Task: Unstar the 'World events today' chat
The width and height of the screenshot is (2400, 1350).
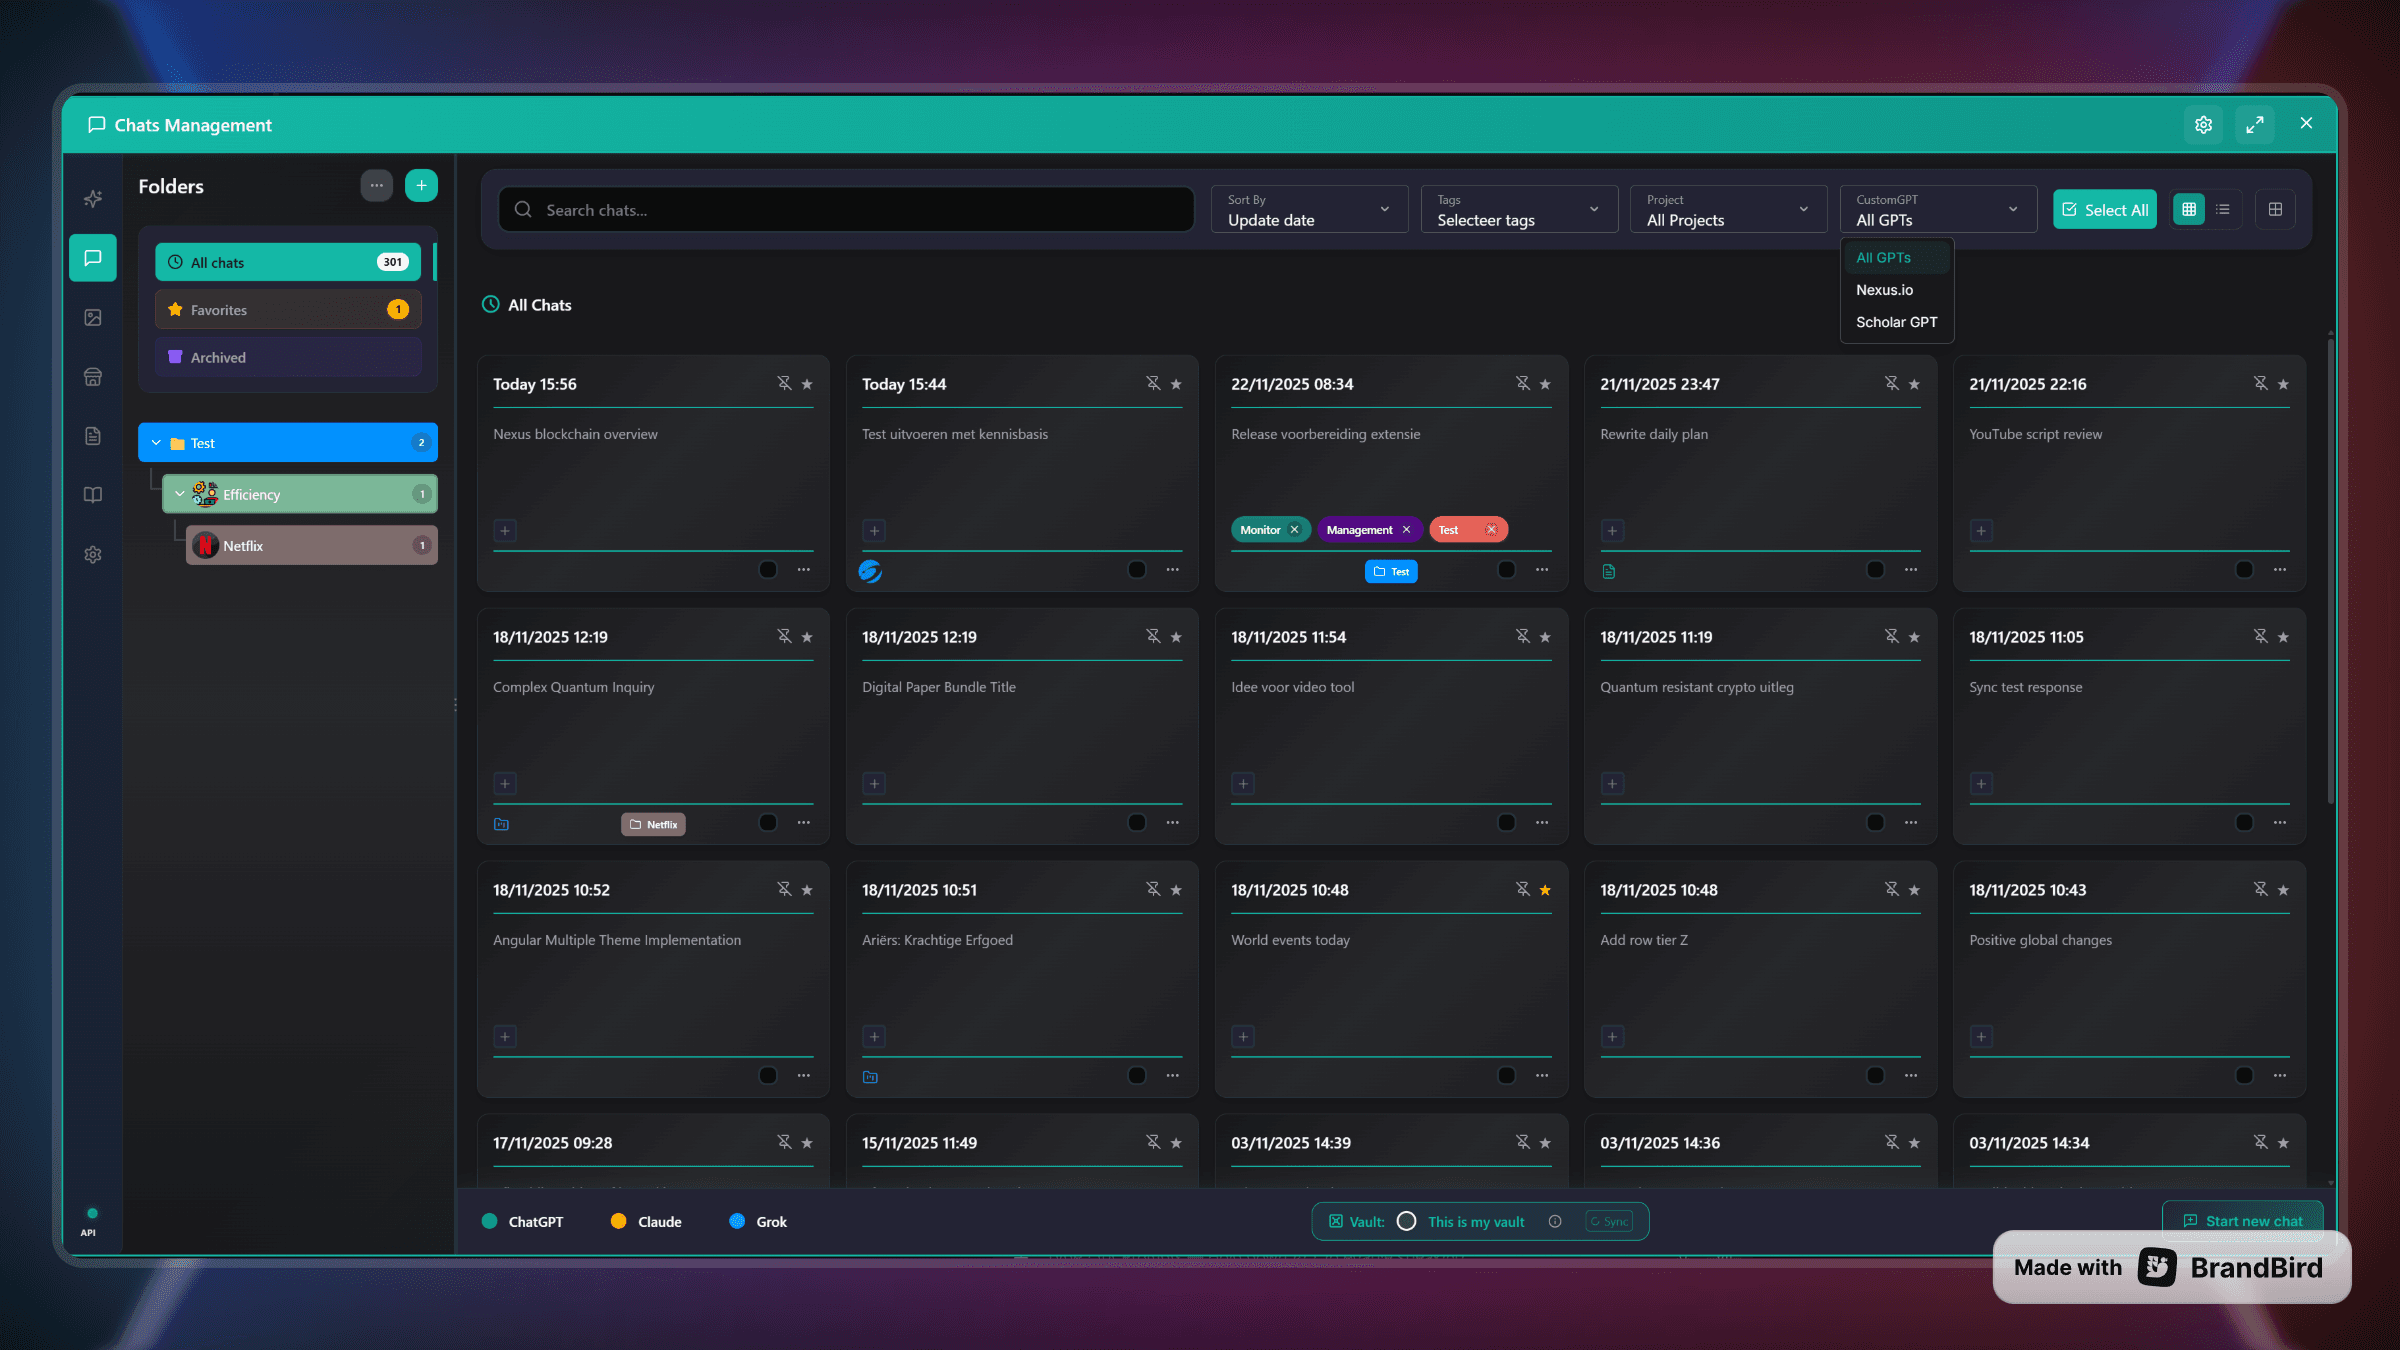Action: 1544,889
